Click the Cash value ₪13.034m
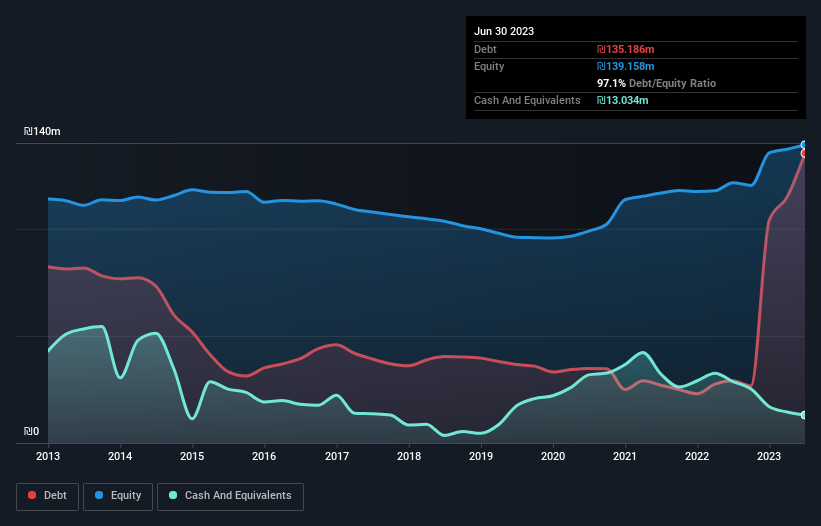The height and width of the screenshot is (526, 821). pyautogui.click(x=623, y=100)
